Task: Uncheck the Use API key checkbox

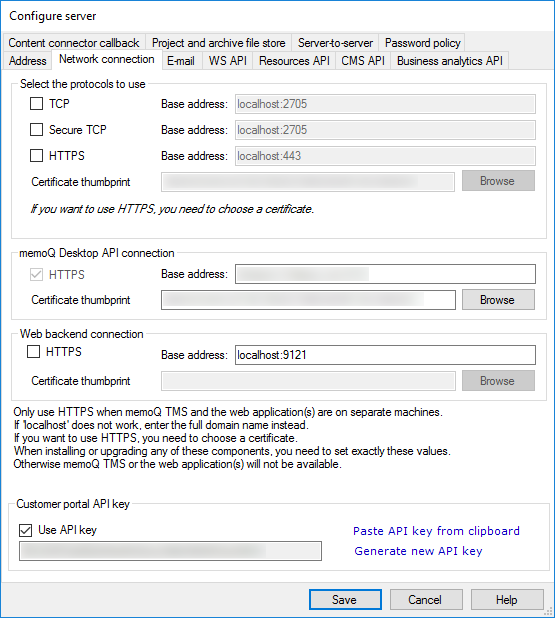Action: (x=26, y=530)
